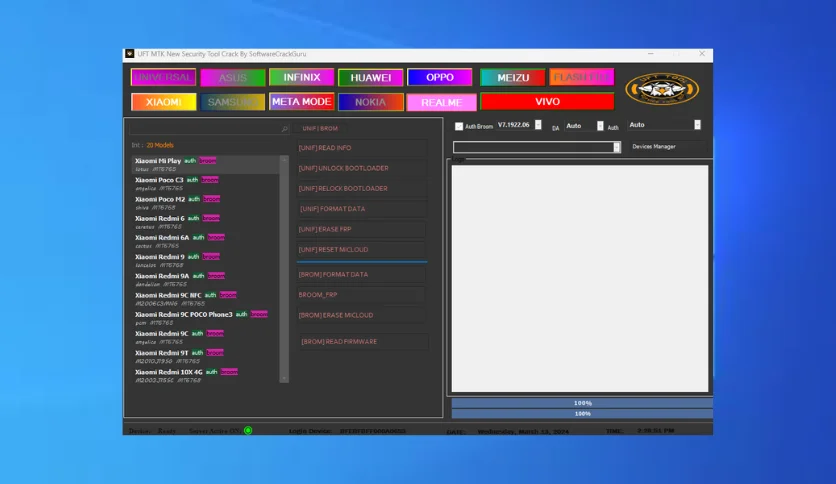
Task: Click the [UNIF] FORMAT DATA button
Action: point(362,209)
